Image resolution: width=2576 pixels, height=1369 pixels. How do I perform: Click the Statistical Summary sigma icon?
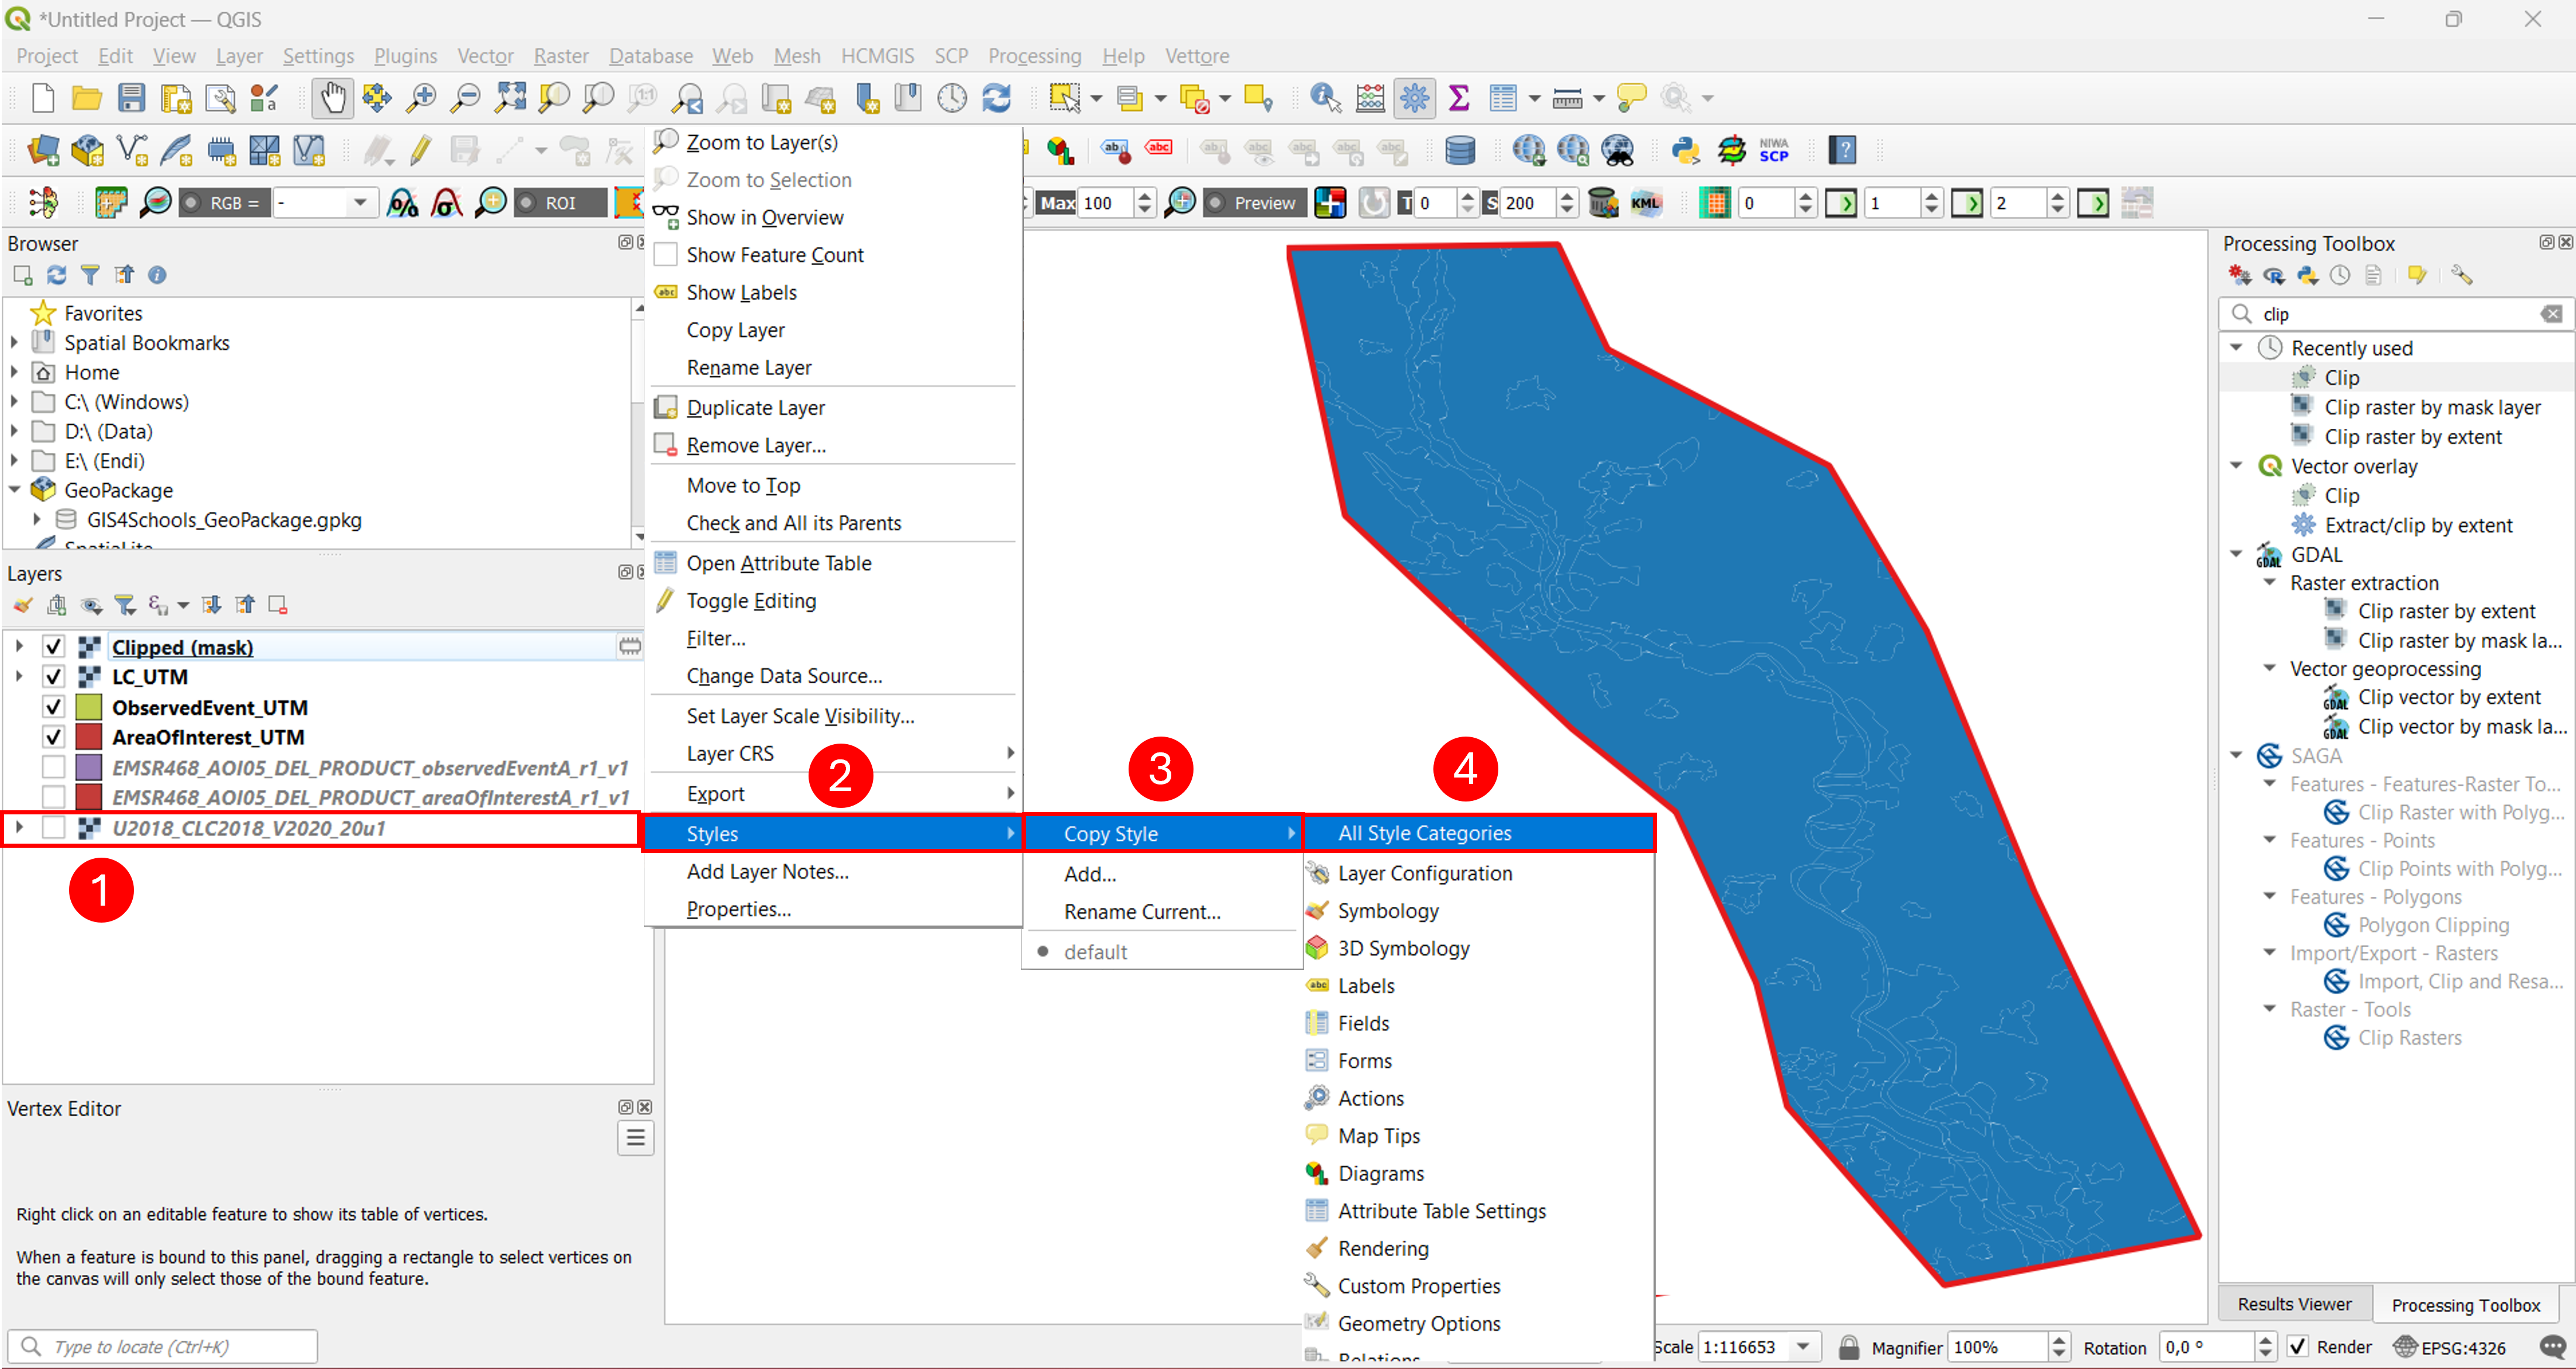point(1459,98)
